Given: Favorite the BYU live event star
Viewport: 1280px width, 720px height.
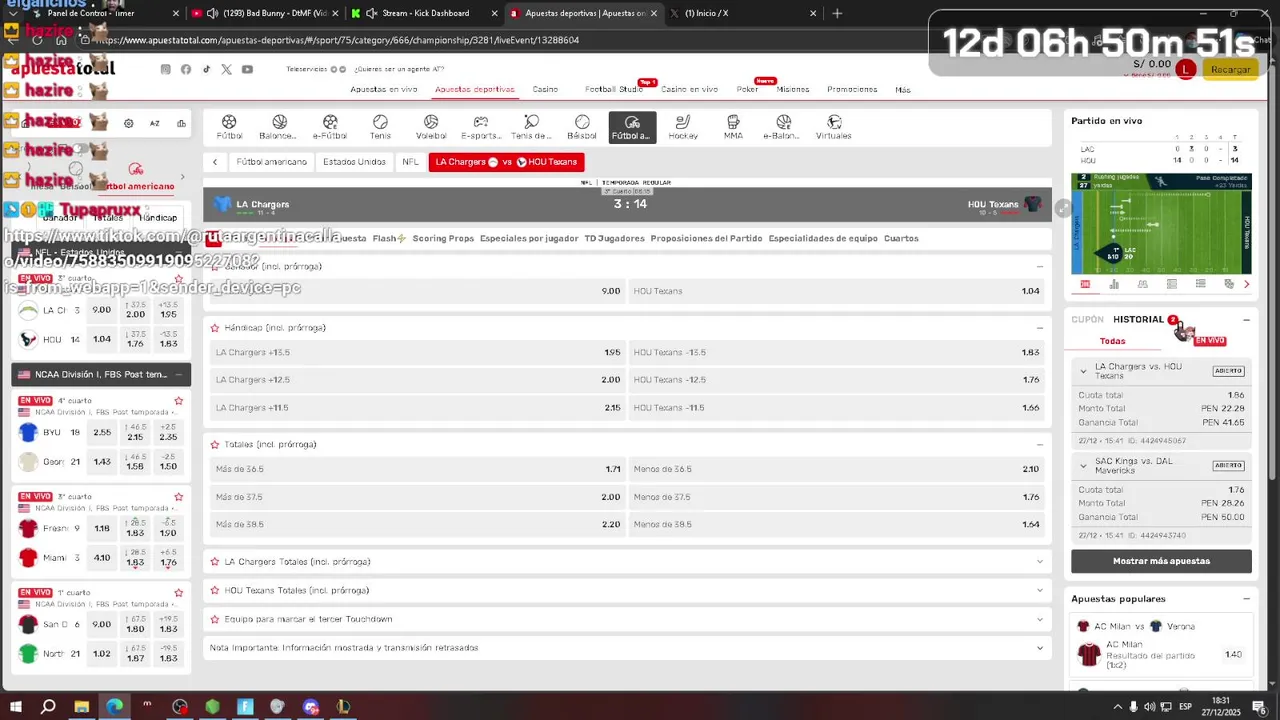Looking at the screenshot, I should pos(179,401).
